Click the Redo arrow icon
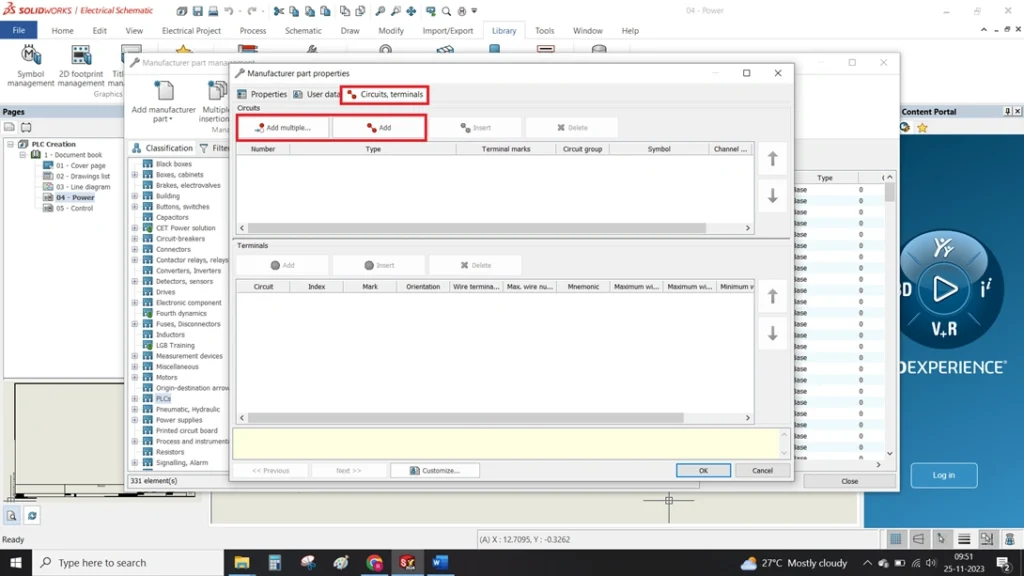This screenshot has width=1024, height=576. tap(251, 10)
